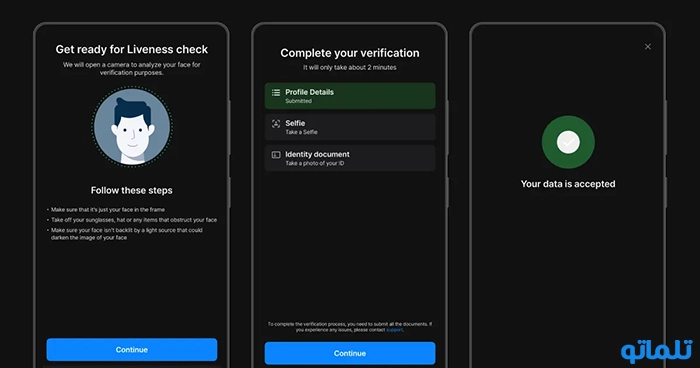Click the green accepted checkmark icon
700x368 pixels.
568,142
